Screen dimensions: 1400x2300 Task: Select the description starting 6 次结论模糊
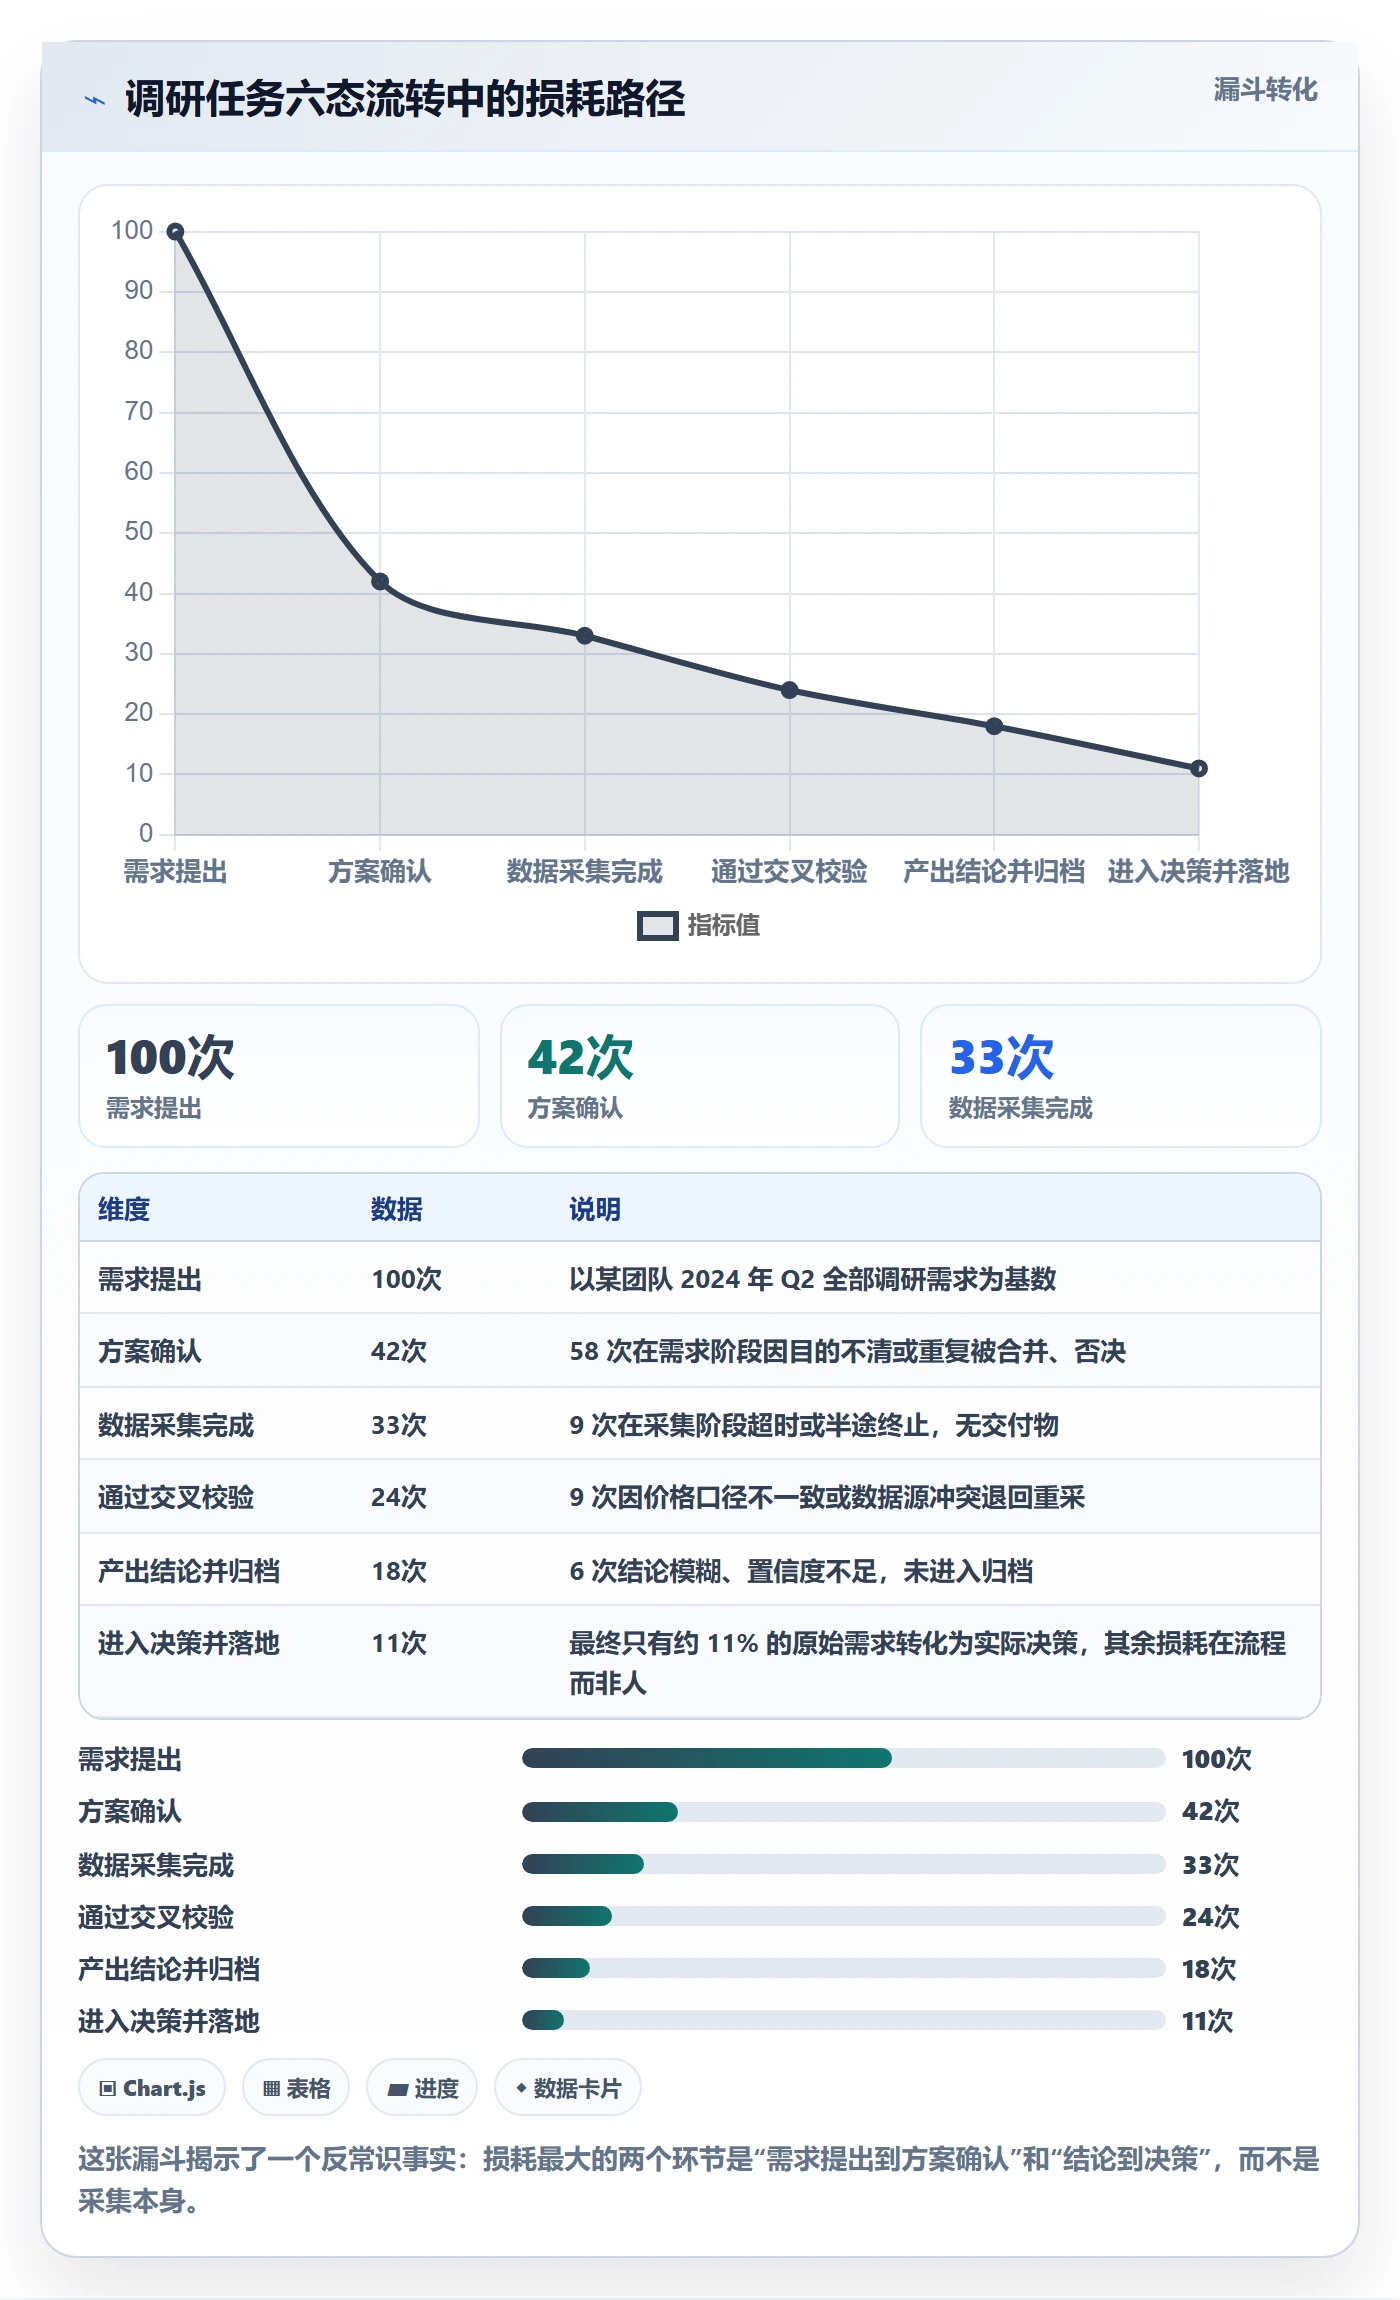point(801,1571)
